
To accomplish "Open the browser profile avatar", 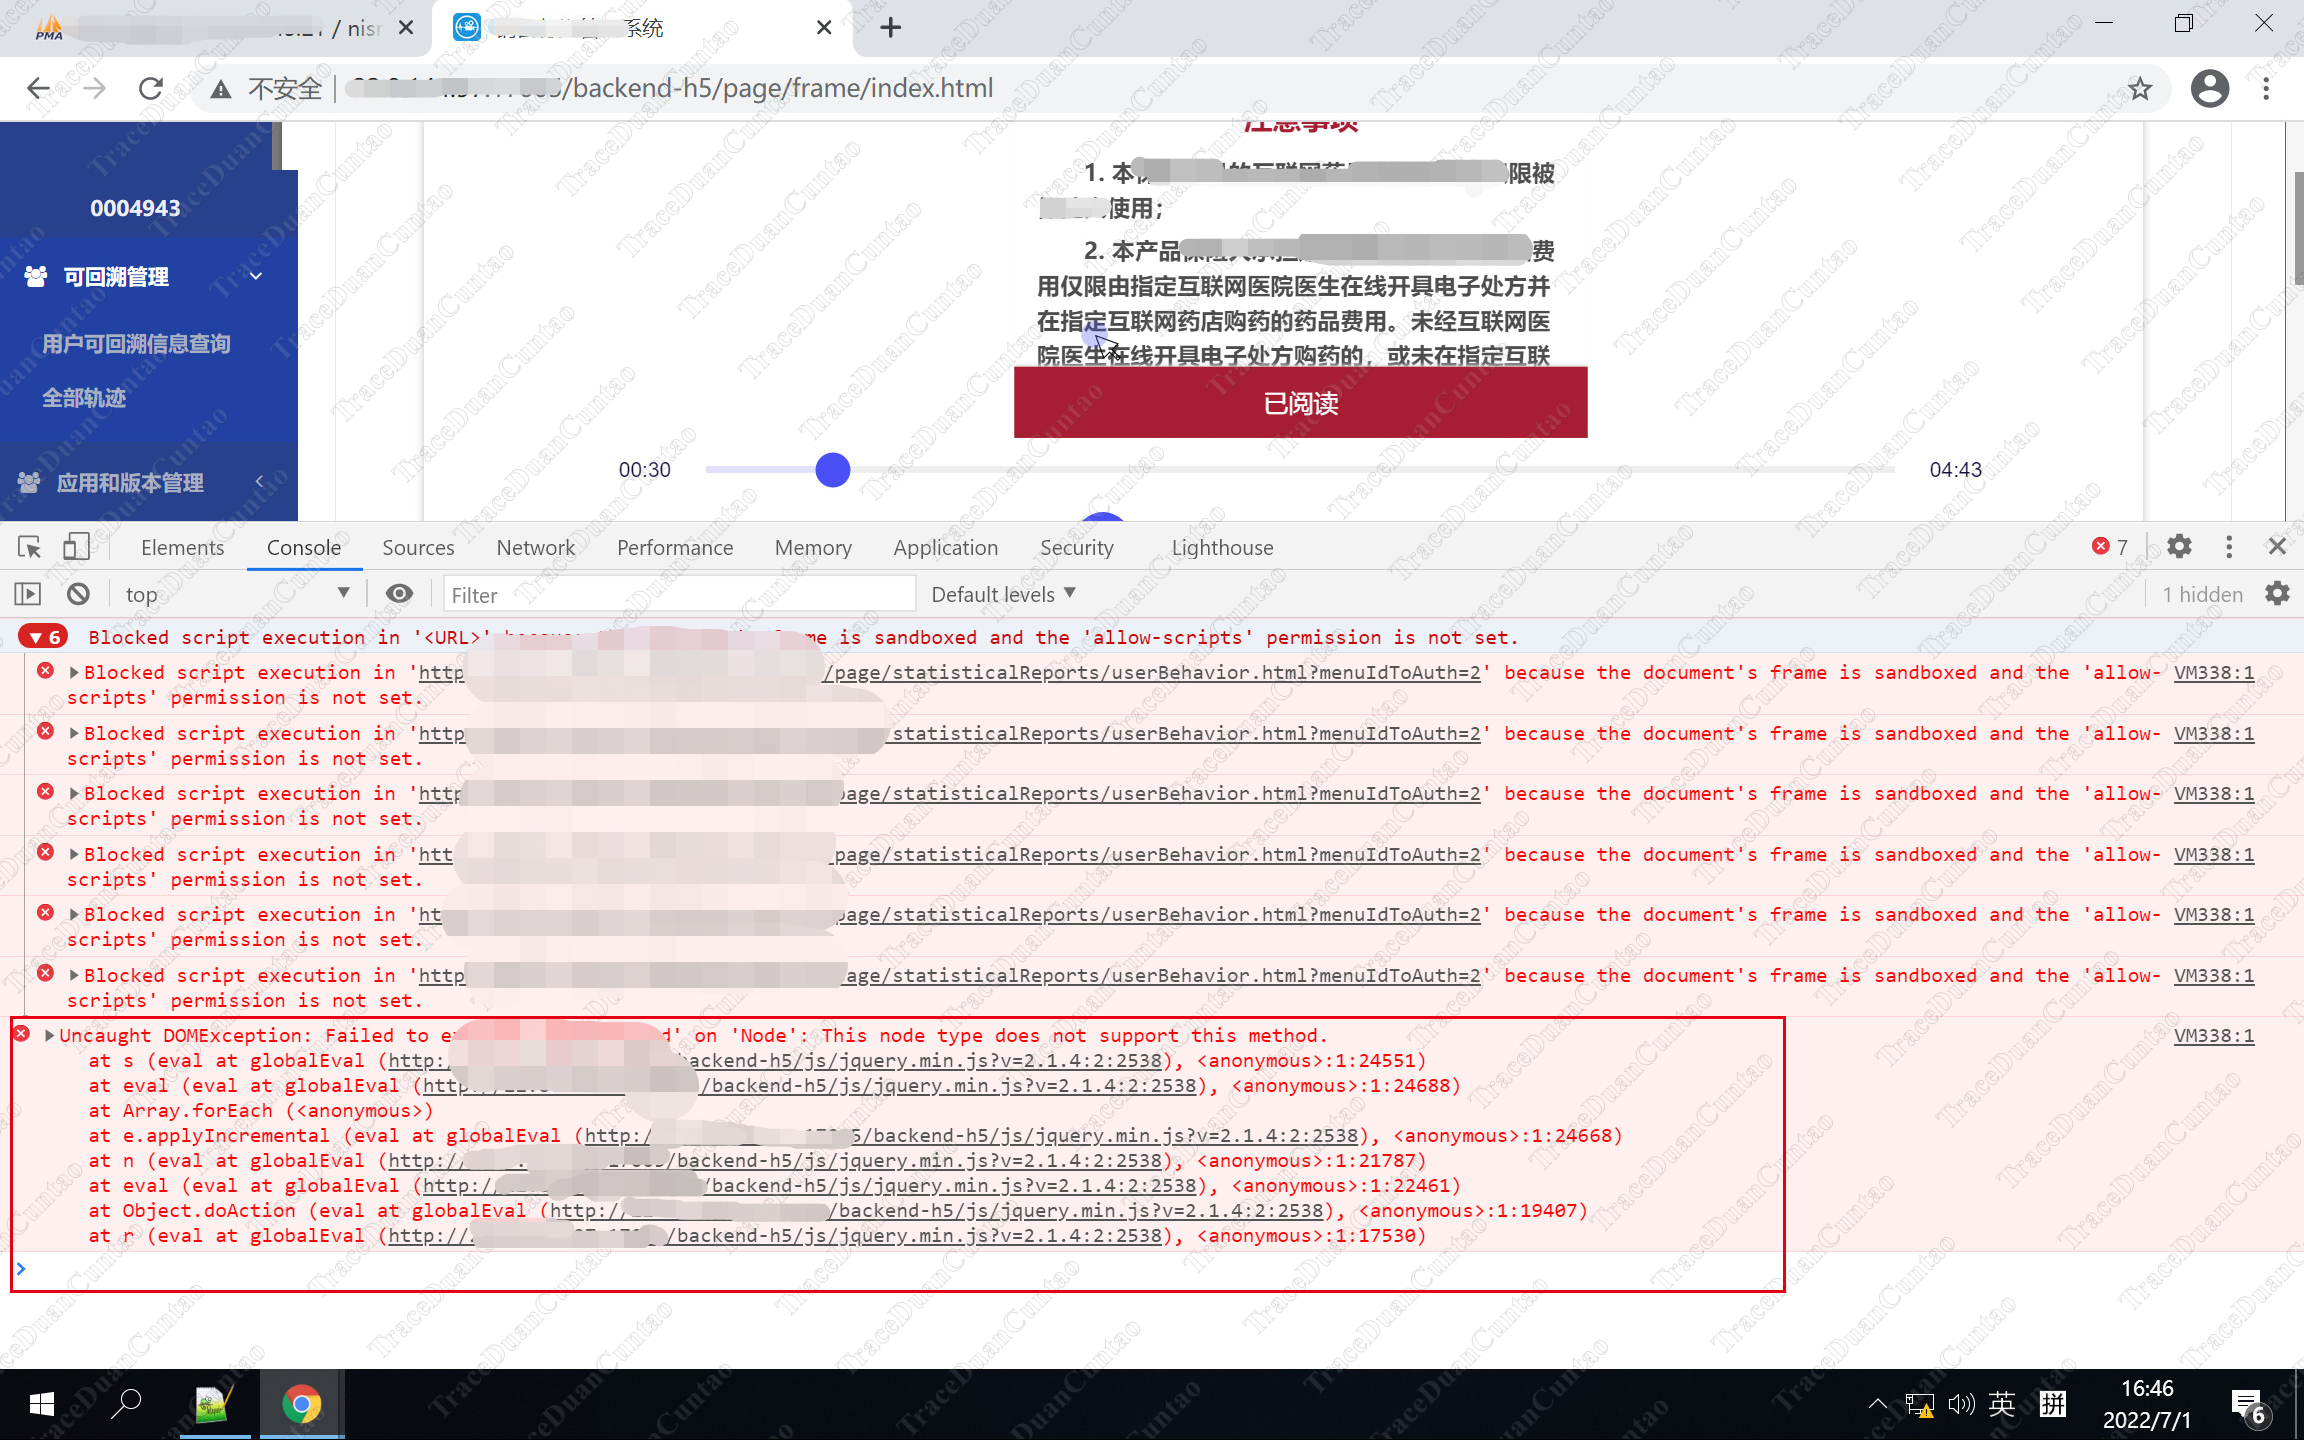I will [2209, 88].
